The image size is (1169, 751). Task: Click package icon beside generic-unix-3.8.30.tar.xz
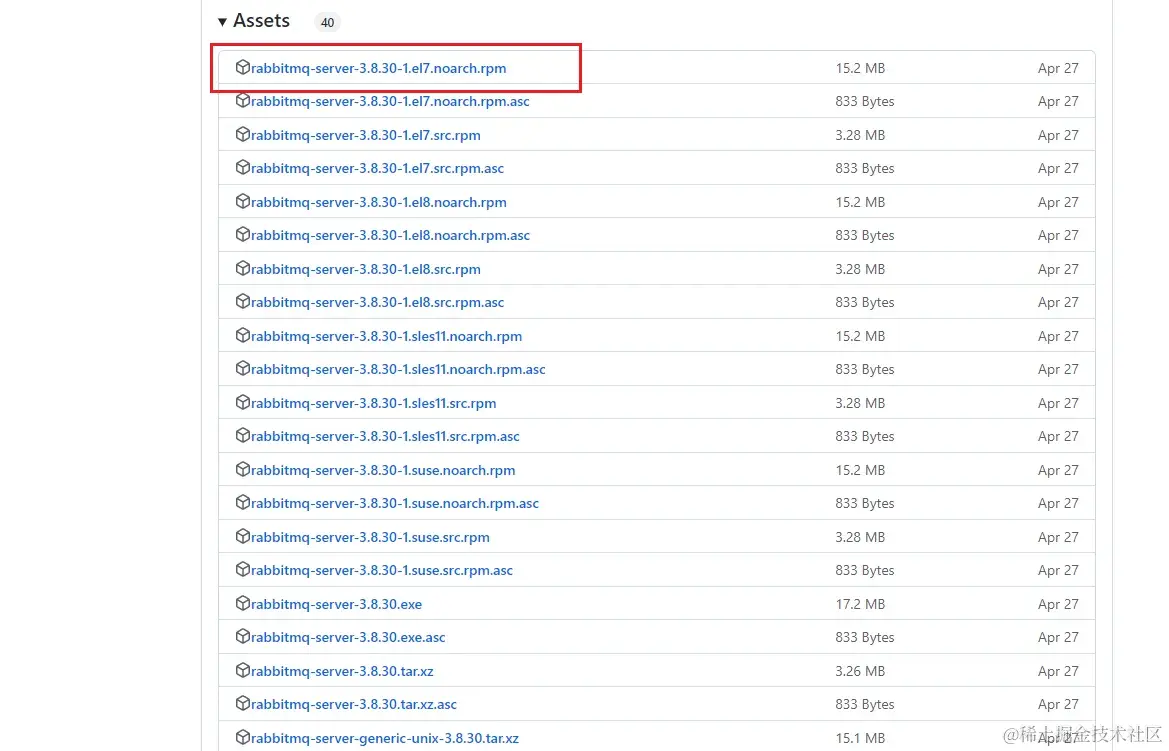(242, 737)
